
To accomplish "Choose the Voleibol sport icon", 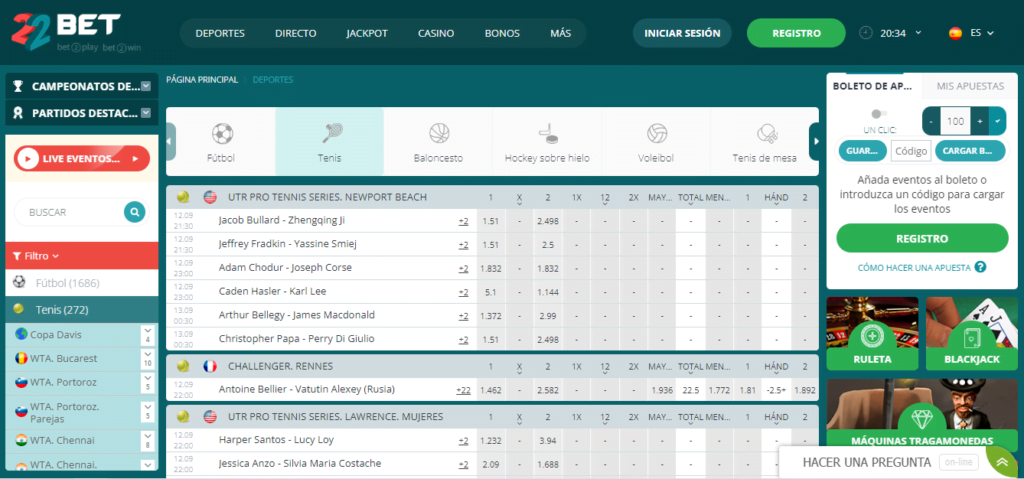I will tap(656, 134).
